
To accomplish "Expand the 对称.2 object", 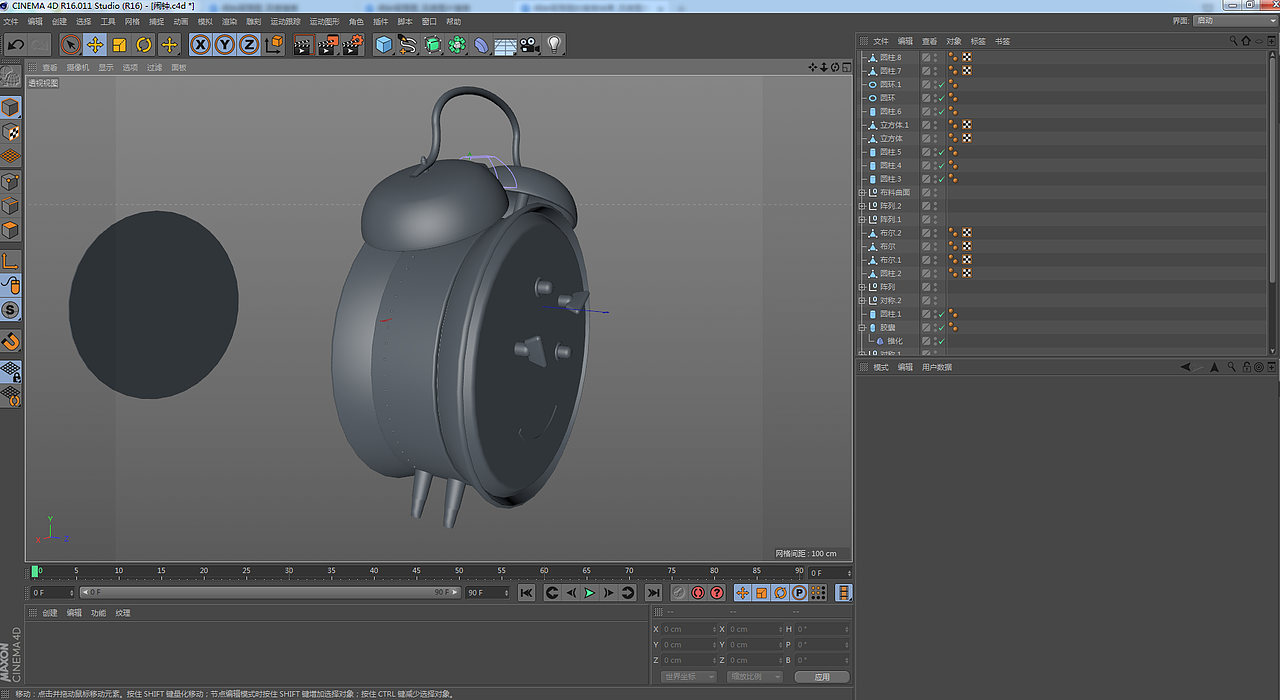I will point(862,300).
